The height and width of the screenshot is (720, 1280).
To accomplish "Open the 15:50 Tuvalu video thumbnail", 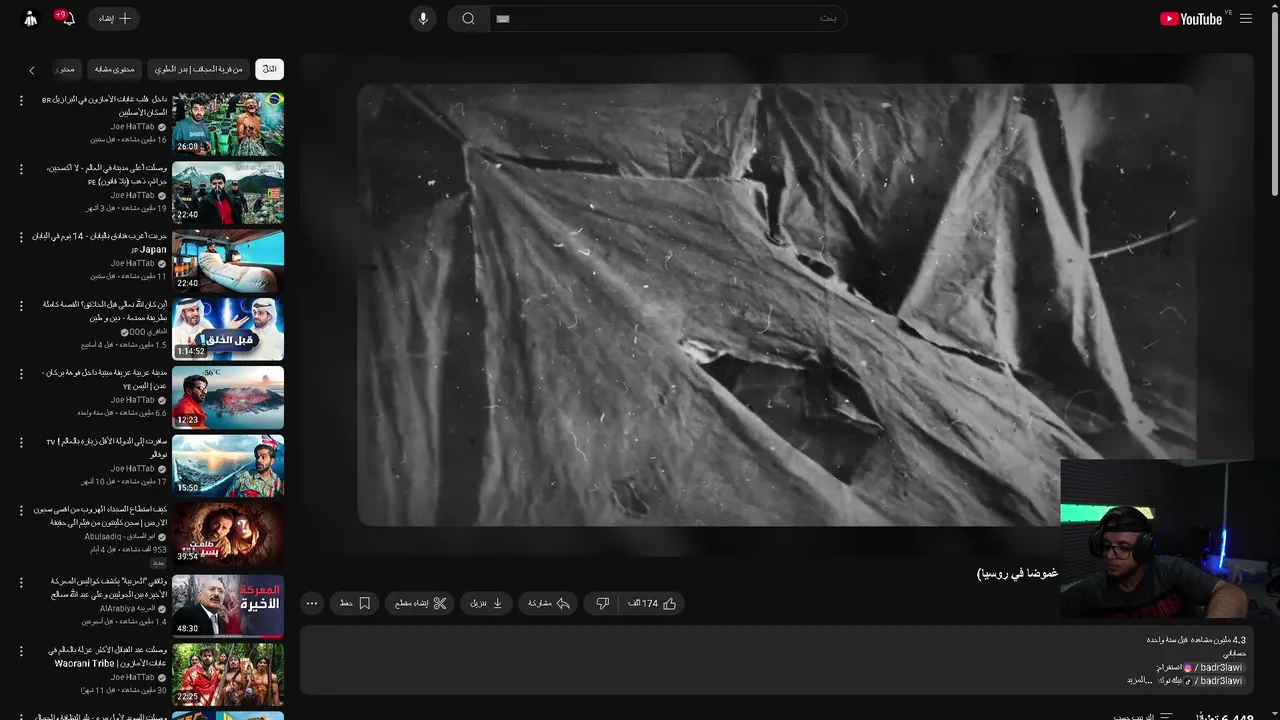I will tap(228, 465).
